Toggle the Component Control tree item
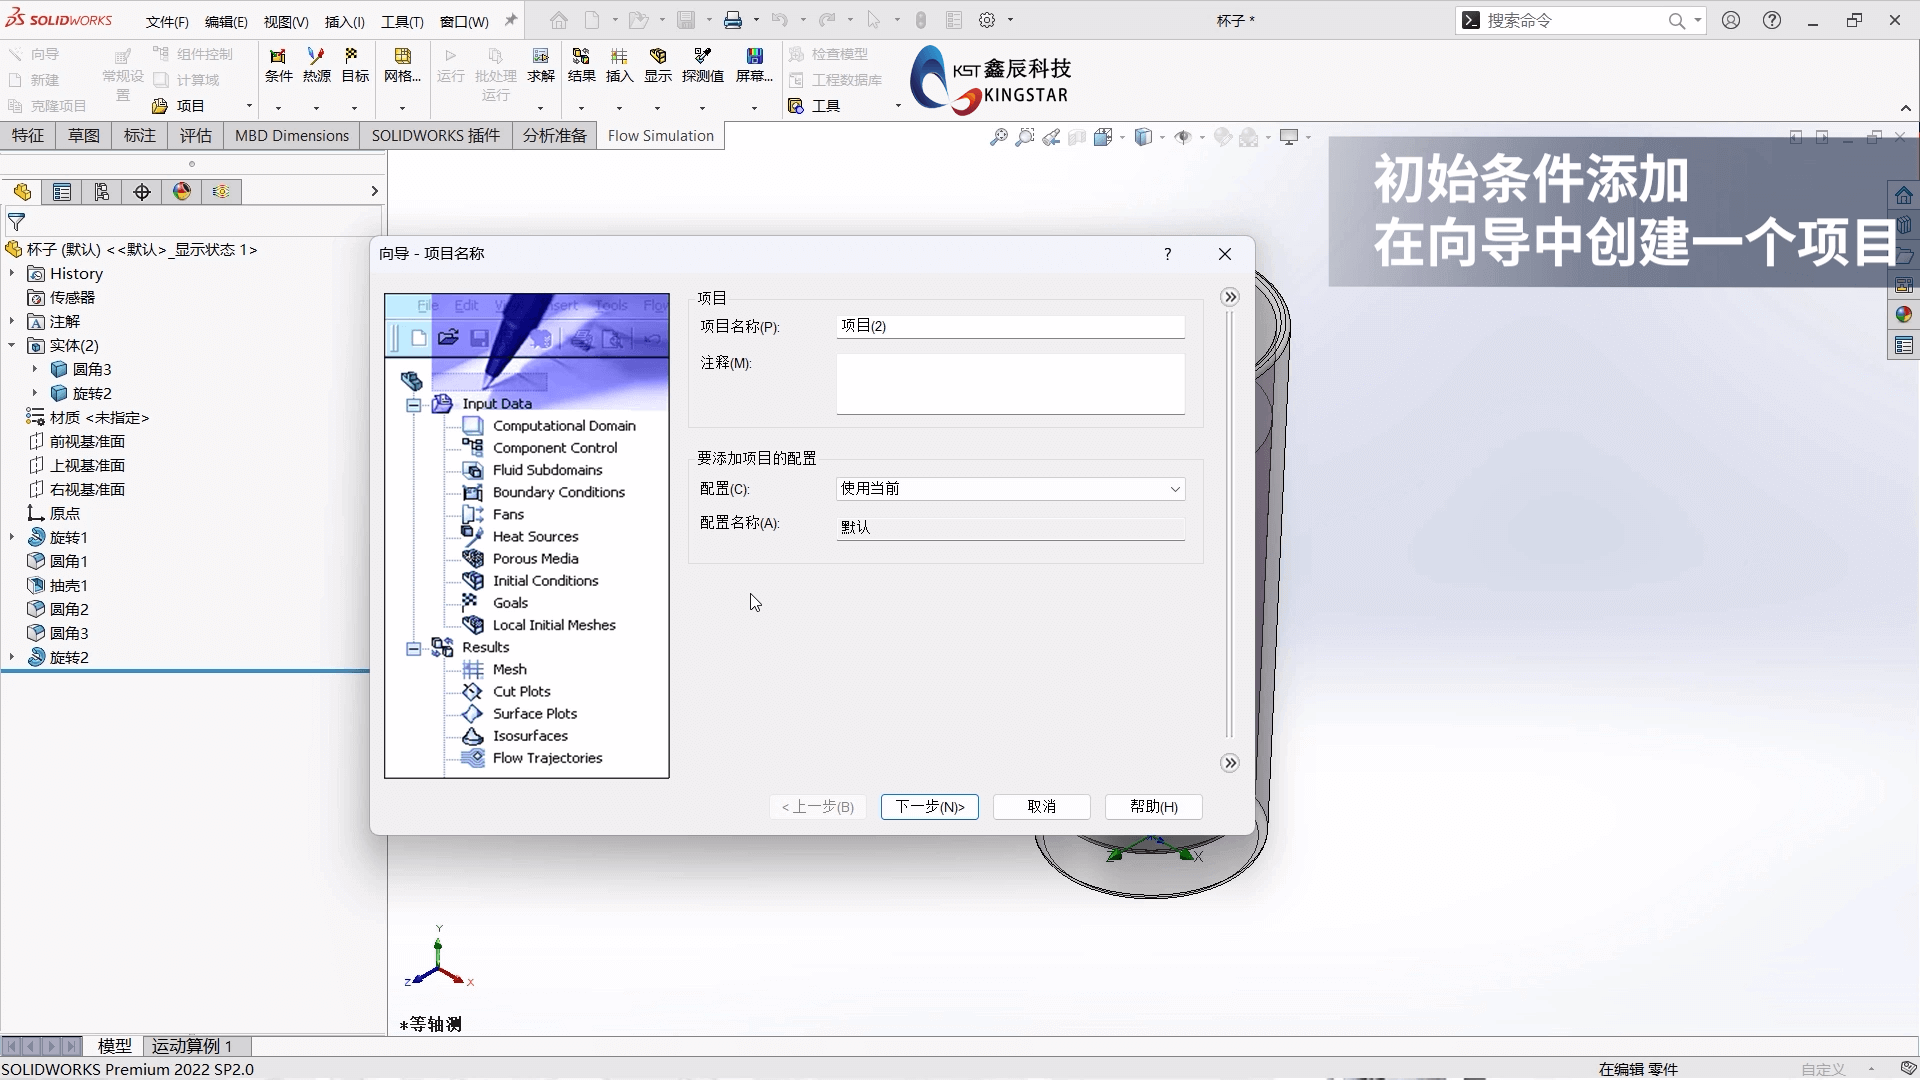Screen dimensions: 1920x1080 tap(554, 447)
